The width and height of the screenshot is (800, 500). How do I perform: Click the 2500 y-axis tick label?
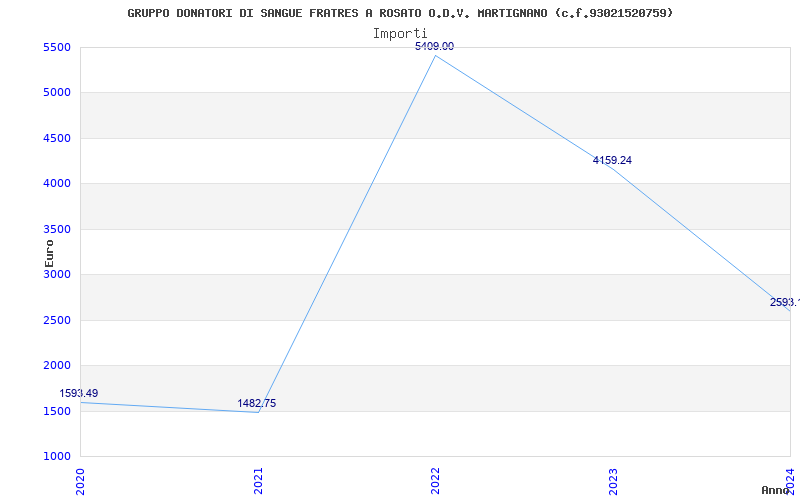(56, 320)
